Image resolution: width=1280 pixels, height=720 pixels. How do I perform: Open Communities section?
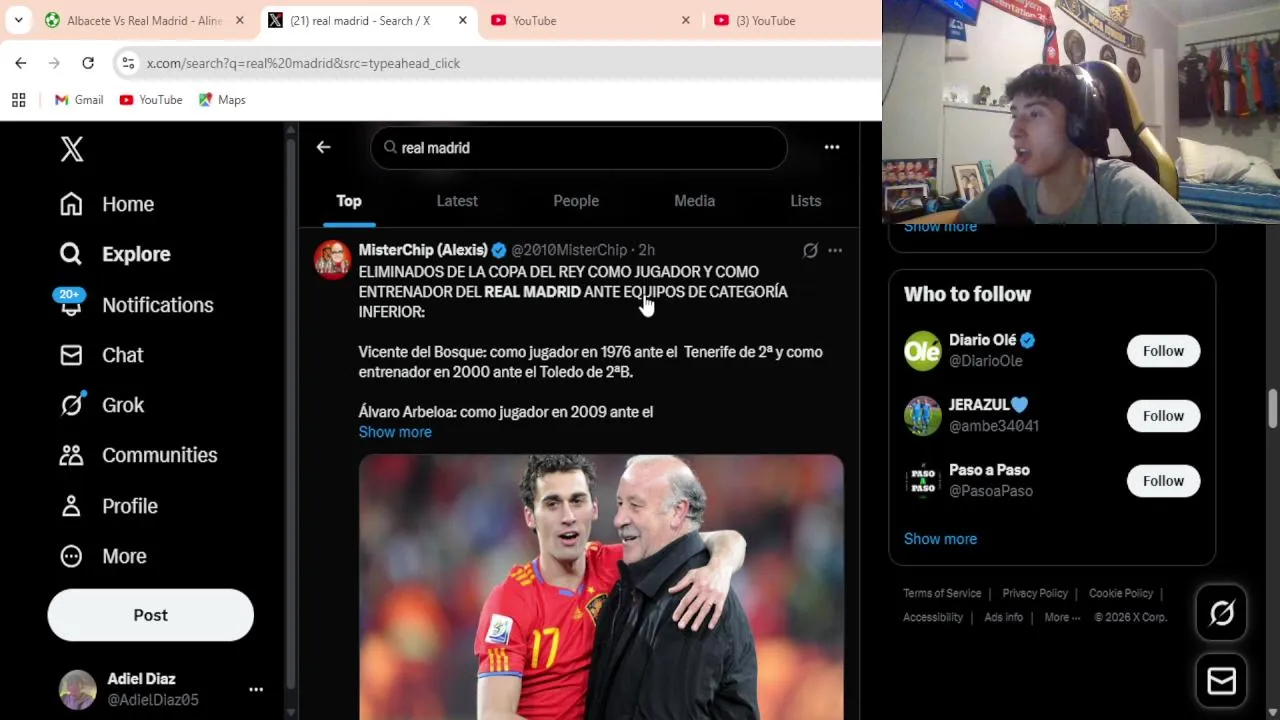[x=138, y=455]
